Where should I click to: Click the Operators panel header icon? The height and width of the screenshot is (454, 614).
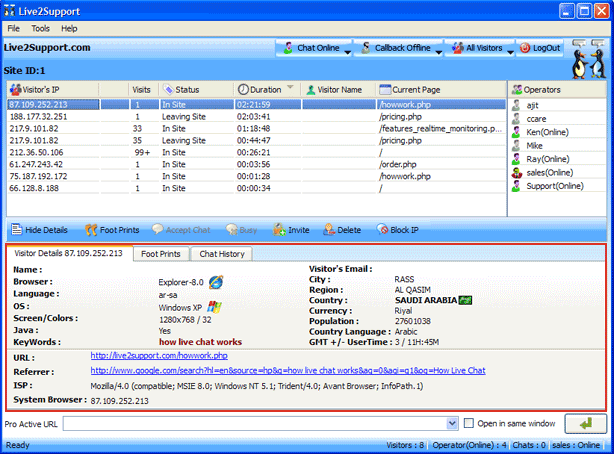pos(517,90)
